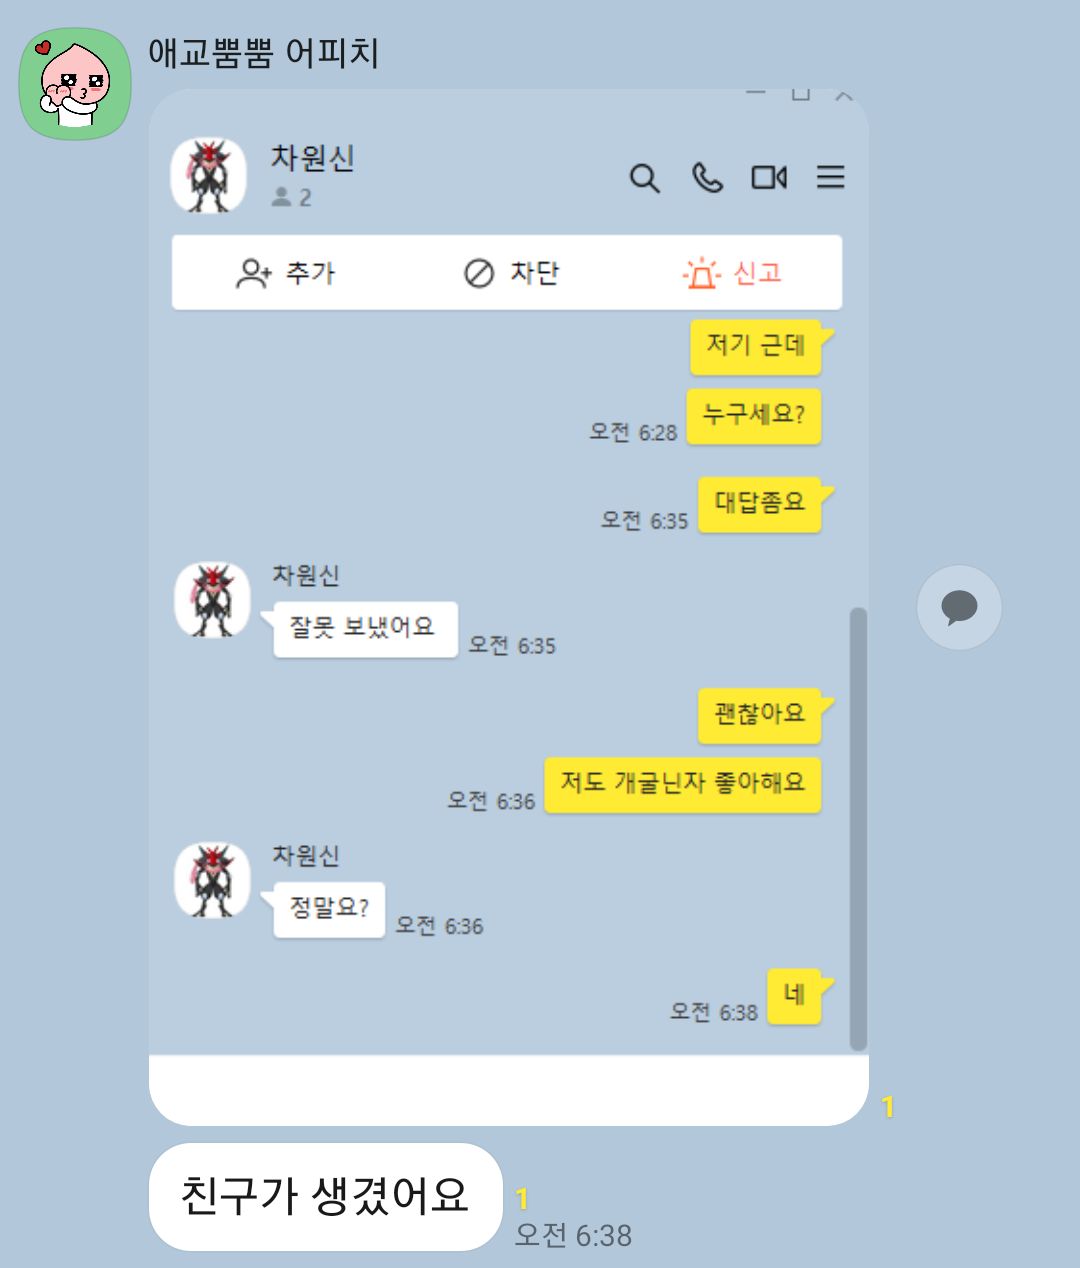Click the chat window vertical scrollbar
This screenshot has height=1268, width=1080.
(x=858, y=828)
